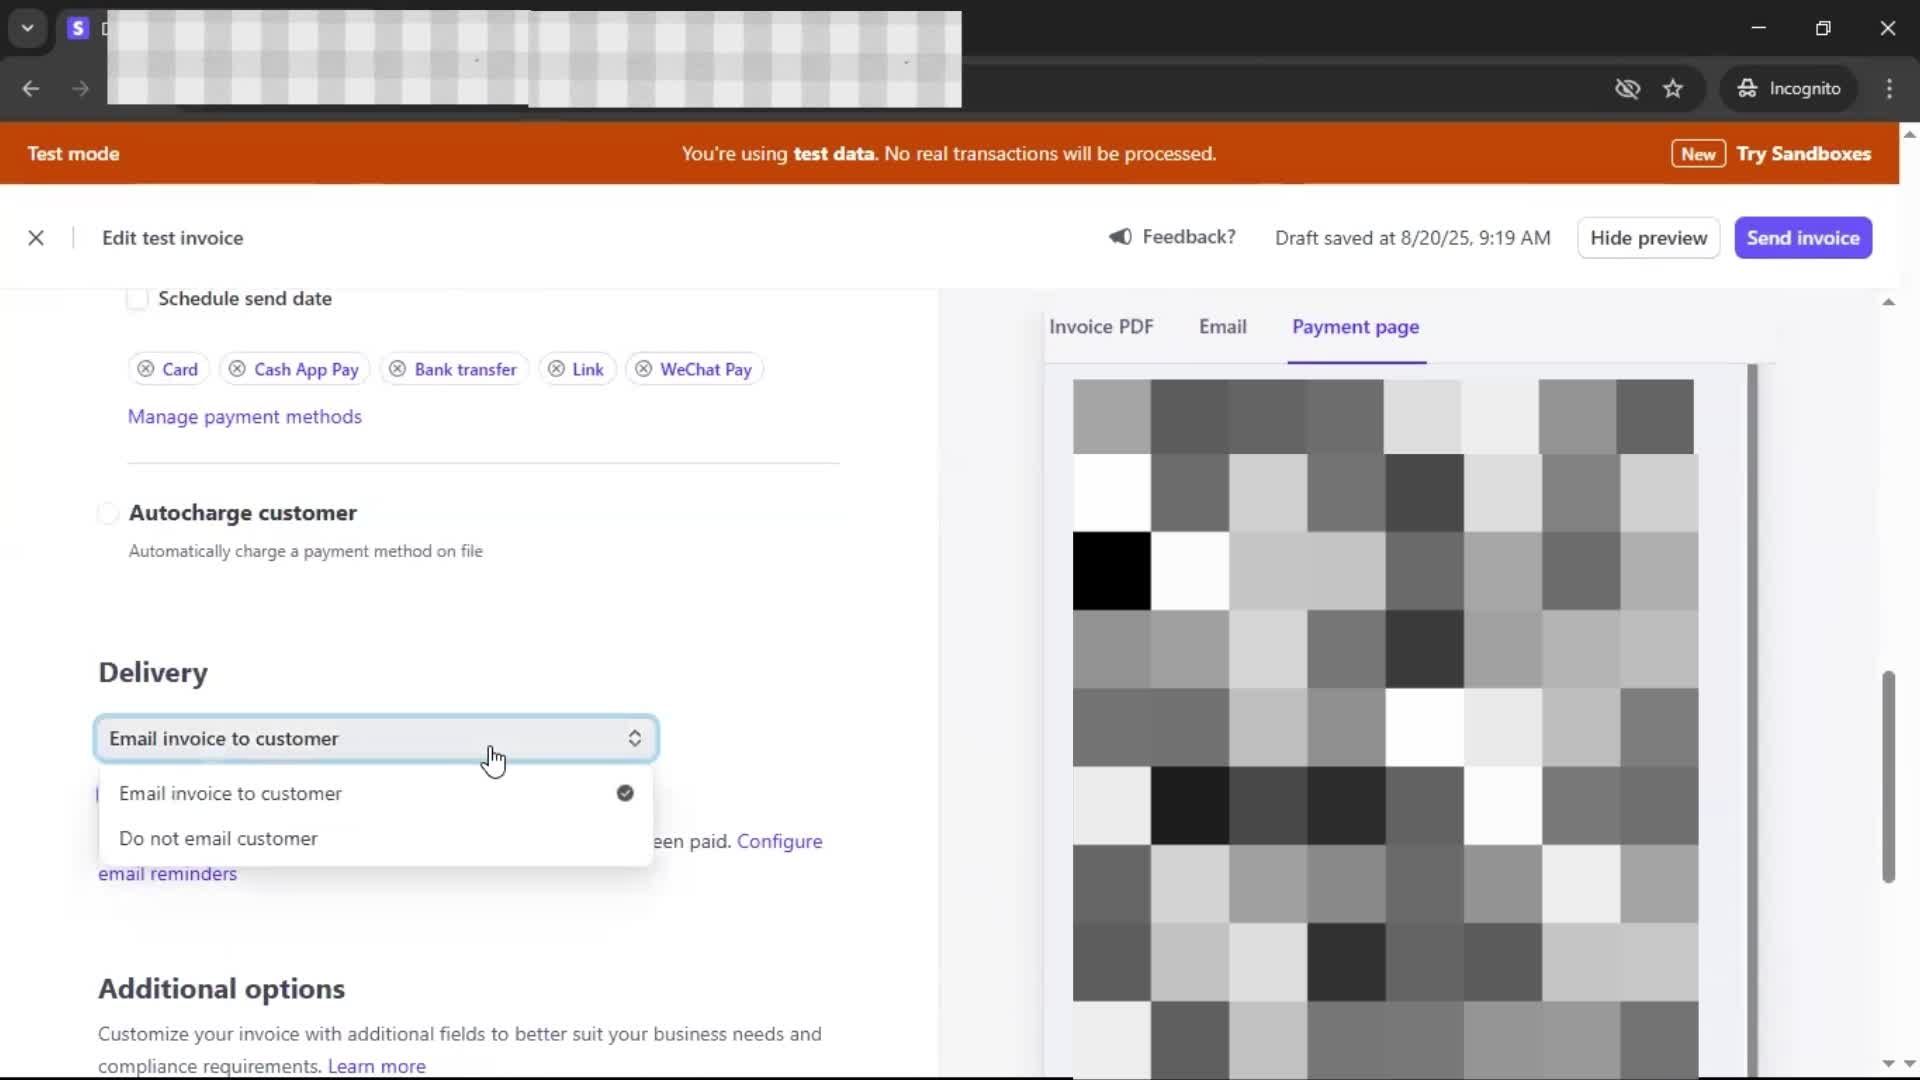Image resolution: width=1920 pixels, height=1080 pixels.
Task: Select Autocharge customer radio option
Action: pos(108,513)
